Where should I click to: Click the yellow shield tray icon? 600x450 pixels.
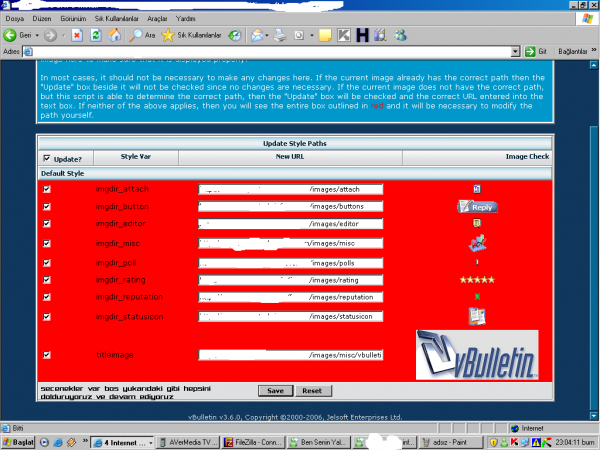[494, 442]
